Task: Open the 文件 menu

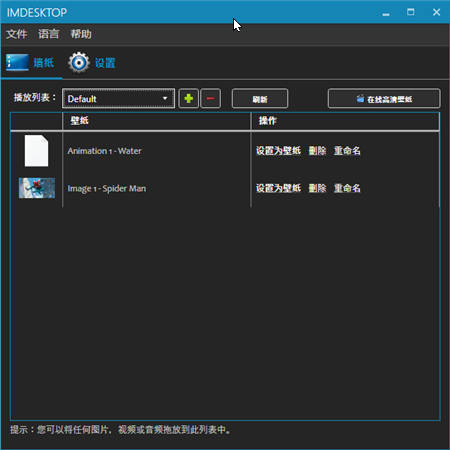Action: tap(17, 34)
